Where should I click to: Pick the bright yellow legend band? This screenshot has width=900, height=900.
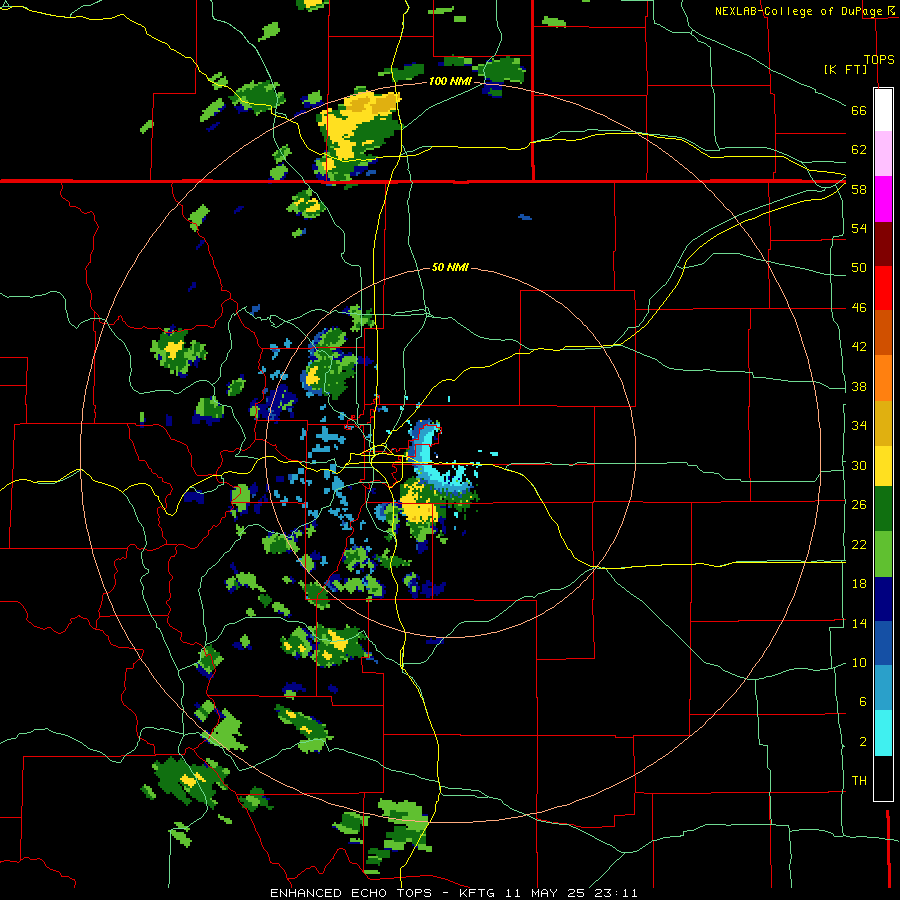coord(883,466)
